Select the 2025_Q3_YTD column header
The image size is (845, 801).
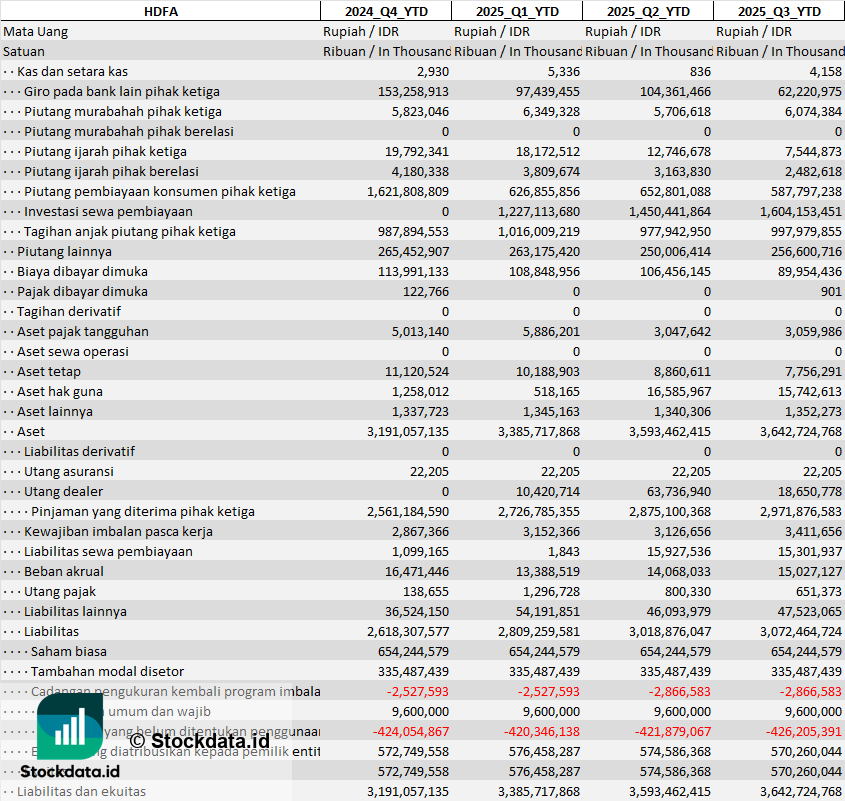[779, 11]
